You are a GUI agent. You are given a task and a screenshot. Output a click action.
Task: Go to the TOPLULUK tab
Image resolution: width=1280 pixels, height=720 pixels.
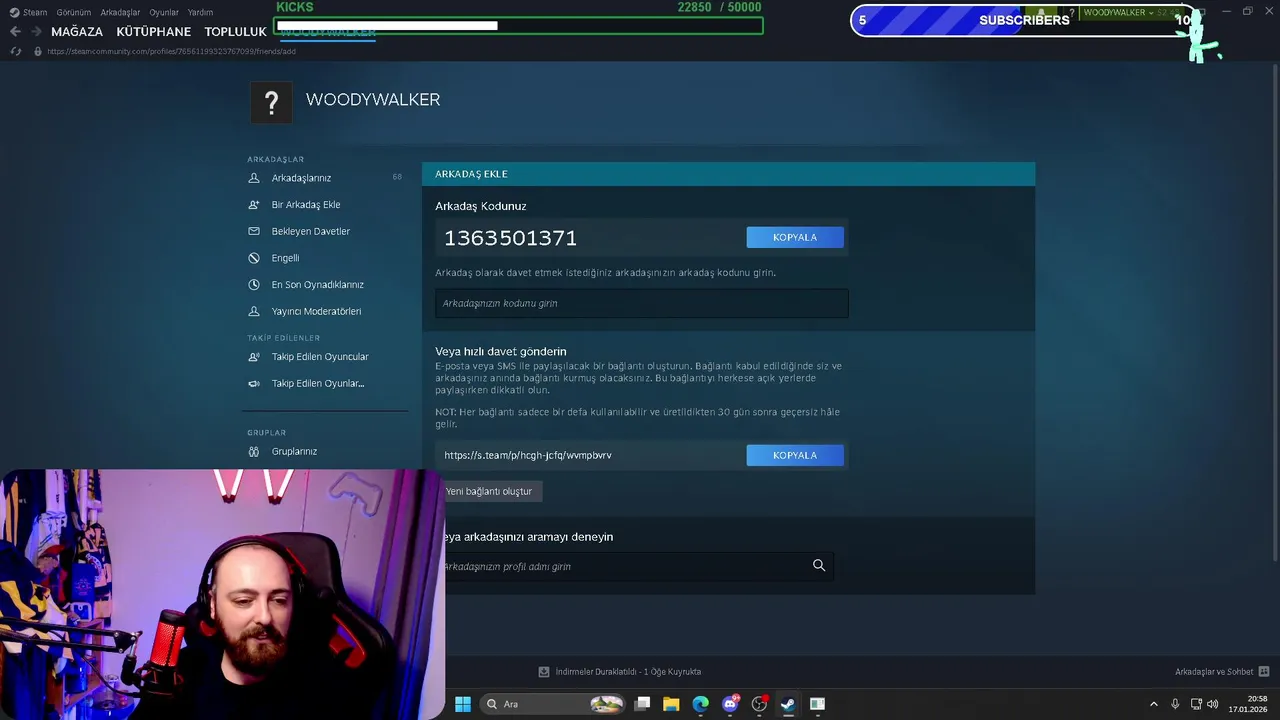tap(235, 31)
